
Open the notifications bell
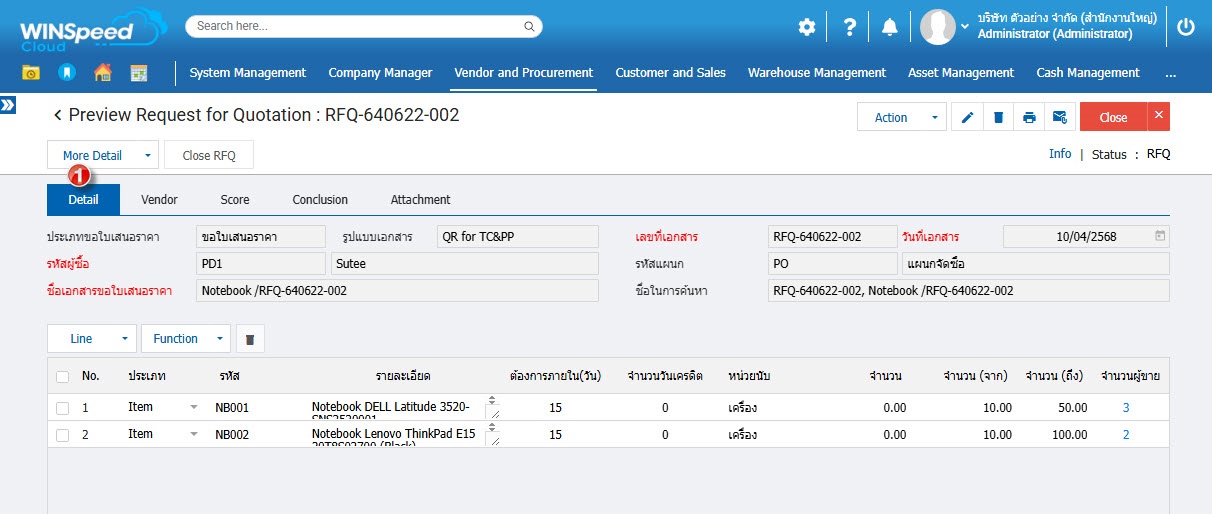889,27
